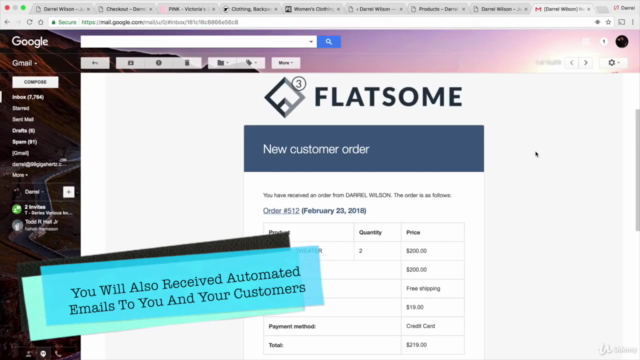The height and width of the screenshot is (360, 640).
Task: Switch to Women's Clothing browser tab
Action: 313,9
